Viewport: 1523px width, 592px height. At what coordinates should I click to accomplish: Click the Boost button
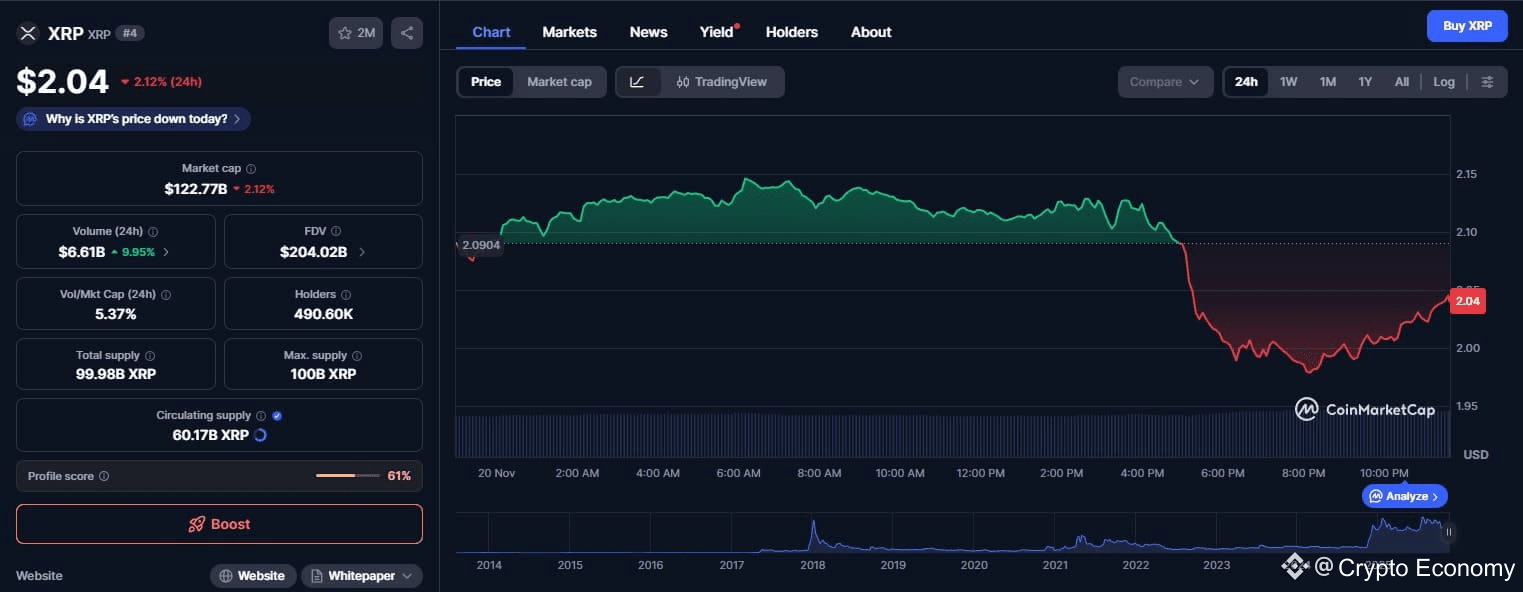219,524
